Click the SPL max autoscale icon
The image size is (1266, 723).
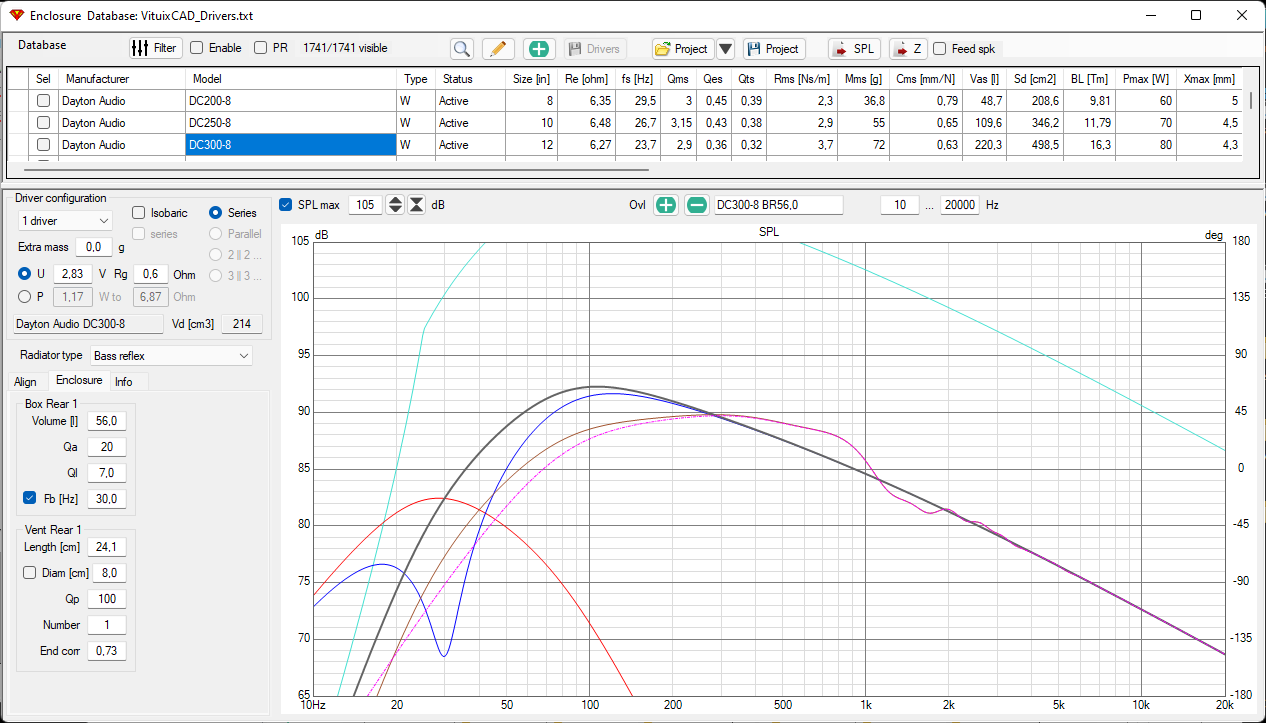pos(416,205)
